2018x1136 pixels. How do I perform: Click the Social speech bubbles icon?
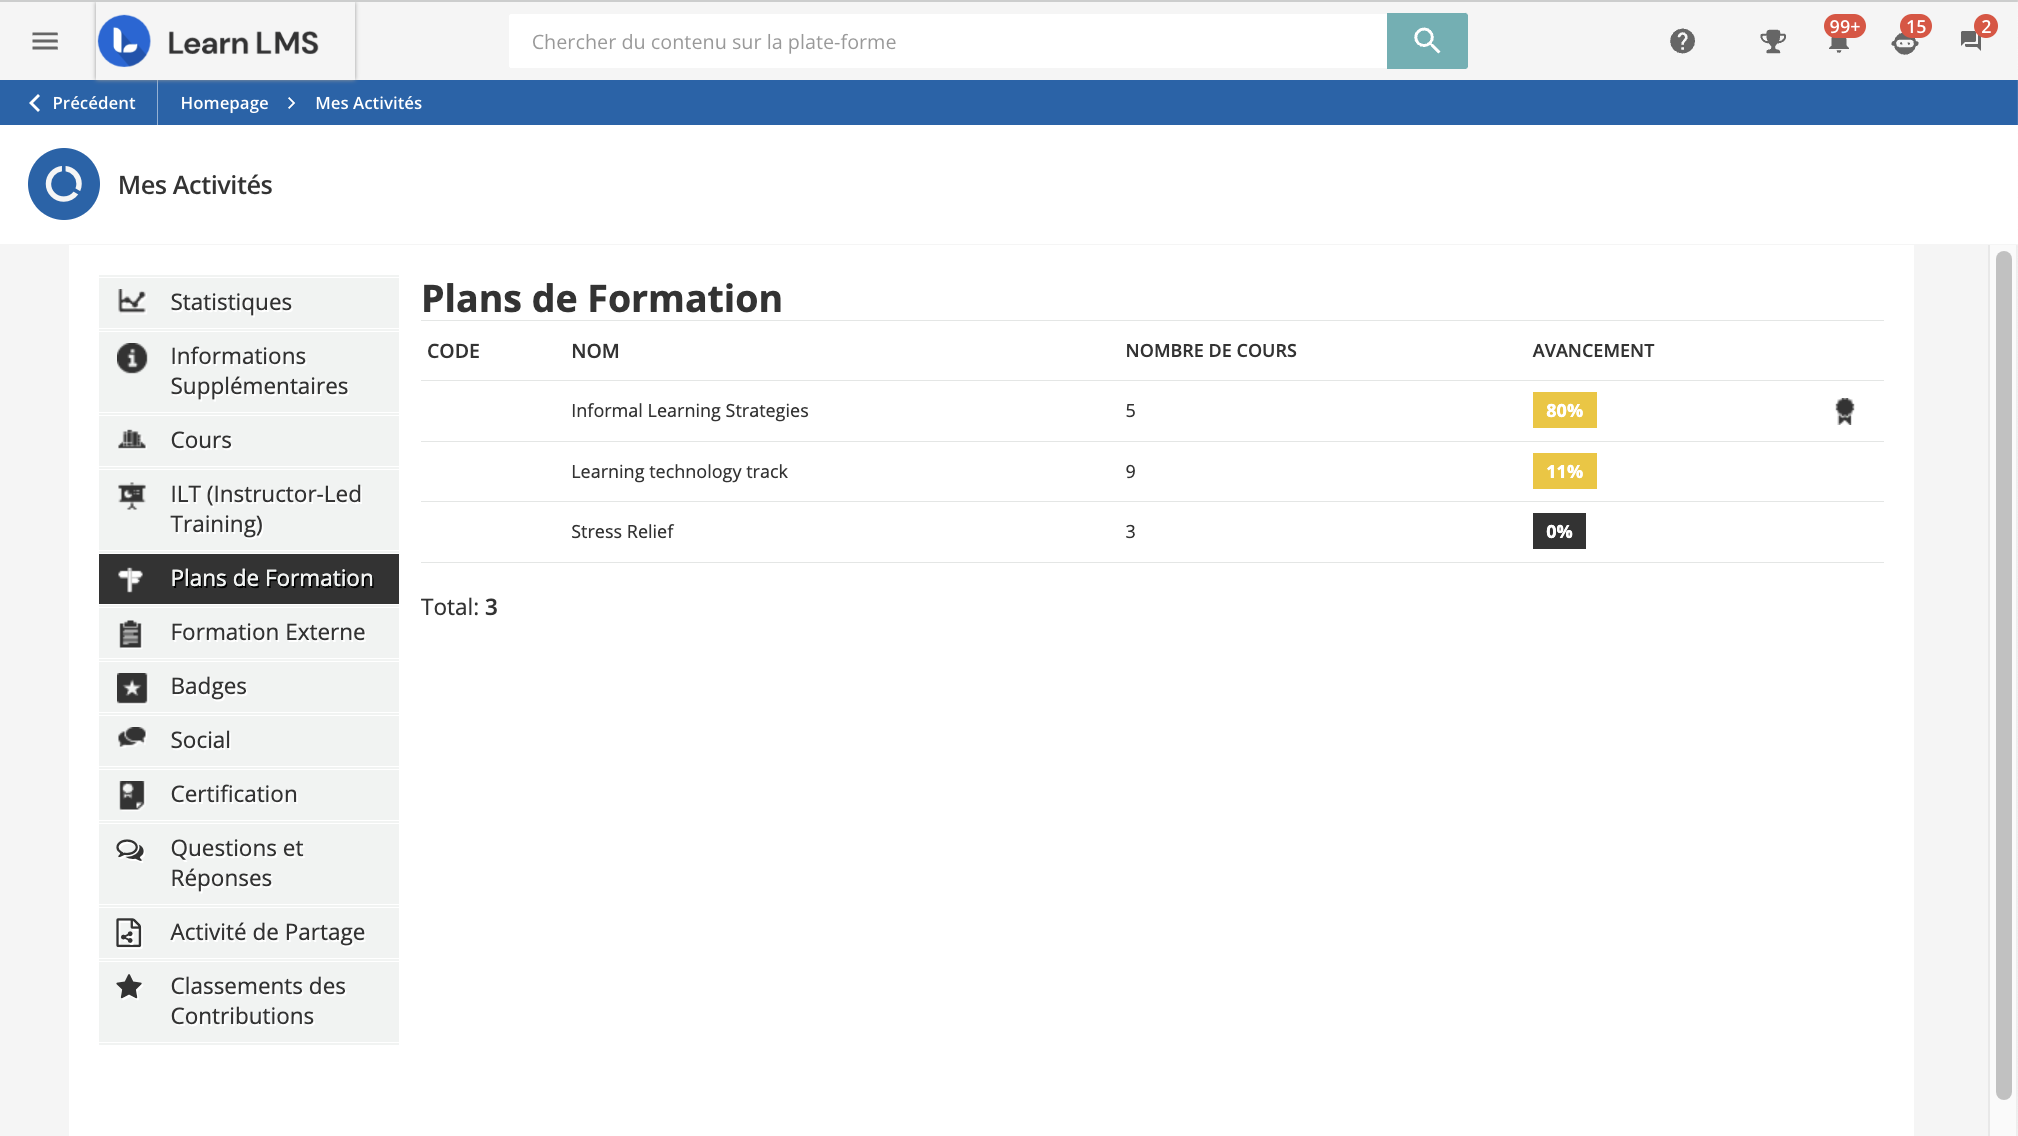(132, 738)
